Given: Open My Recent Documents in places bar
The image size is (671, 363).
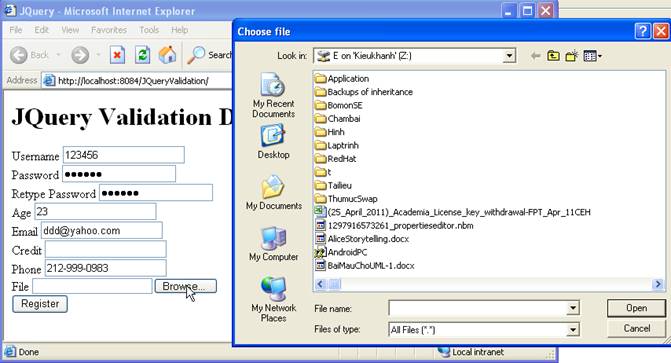Looking at the screenshot, I should 273,95.
